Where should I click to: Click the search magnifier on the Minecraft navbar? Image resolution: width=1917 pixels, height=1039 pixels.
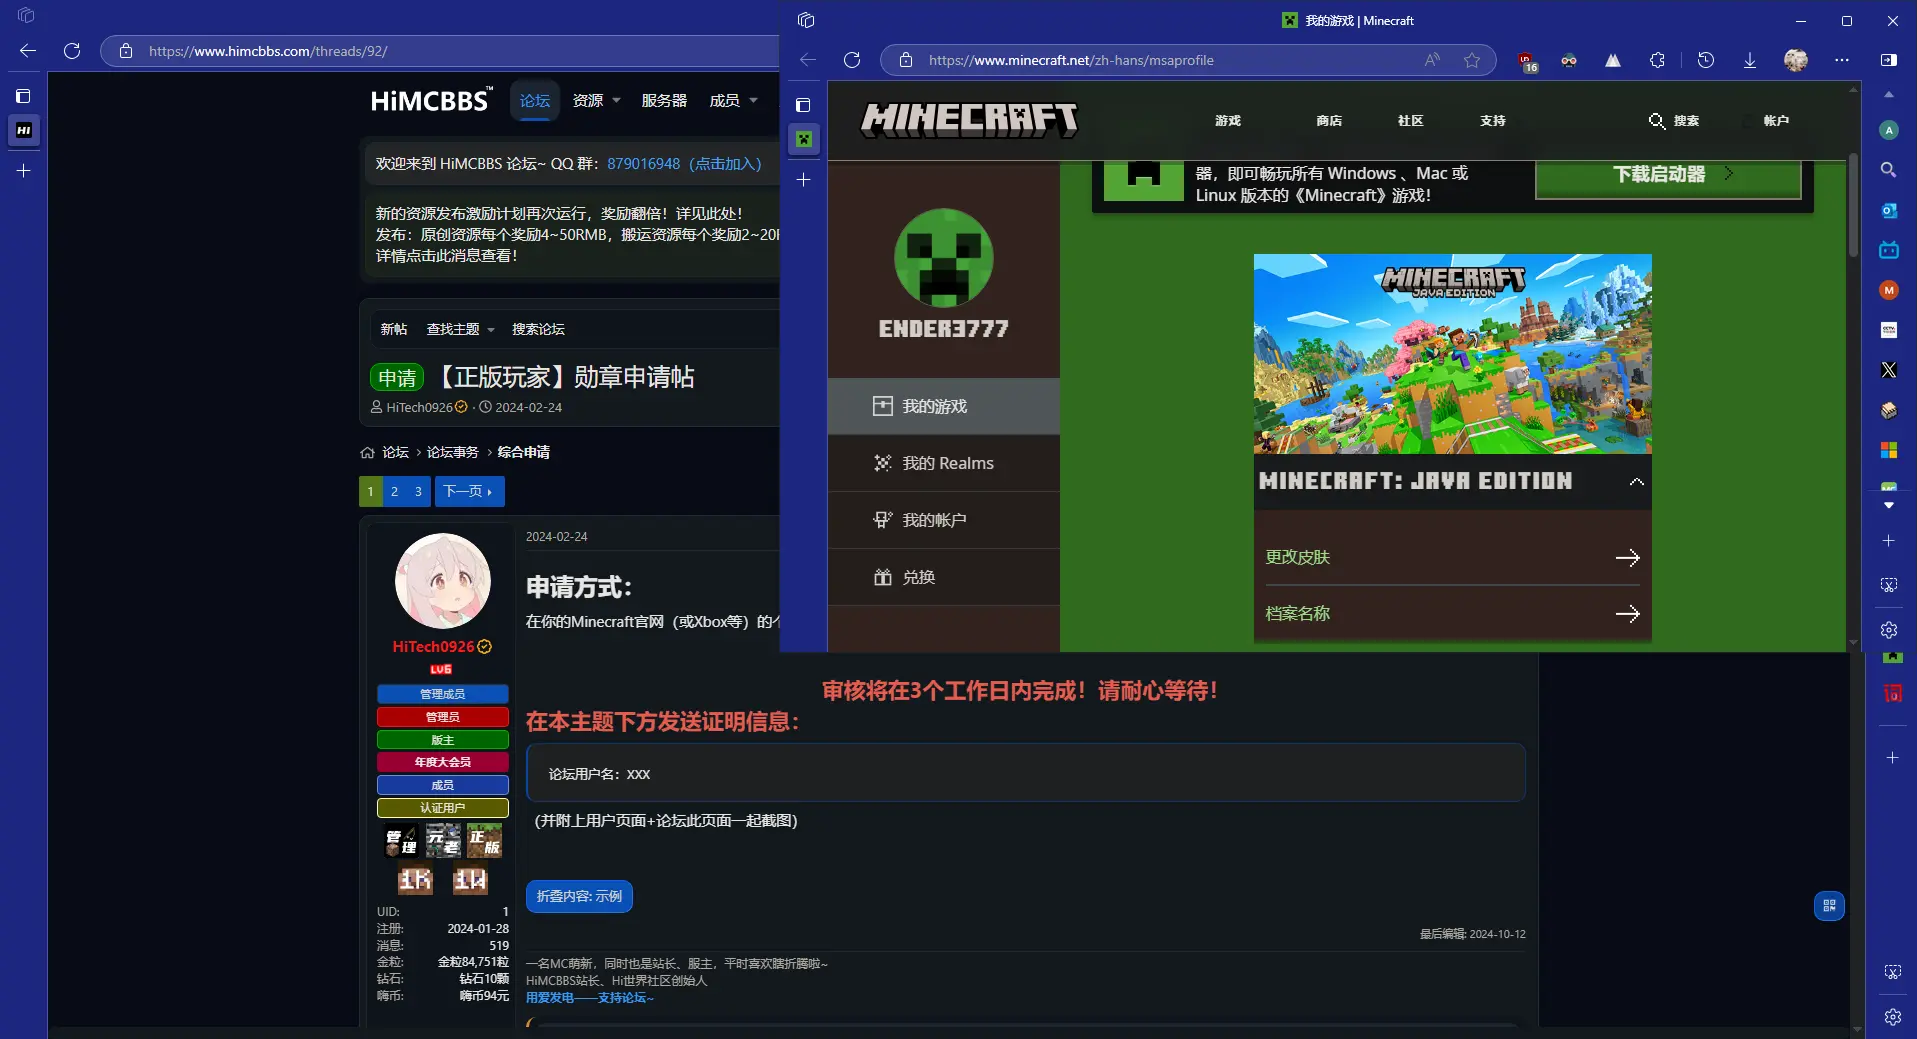(1657, 121)
